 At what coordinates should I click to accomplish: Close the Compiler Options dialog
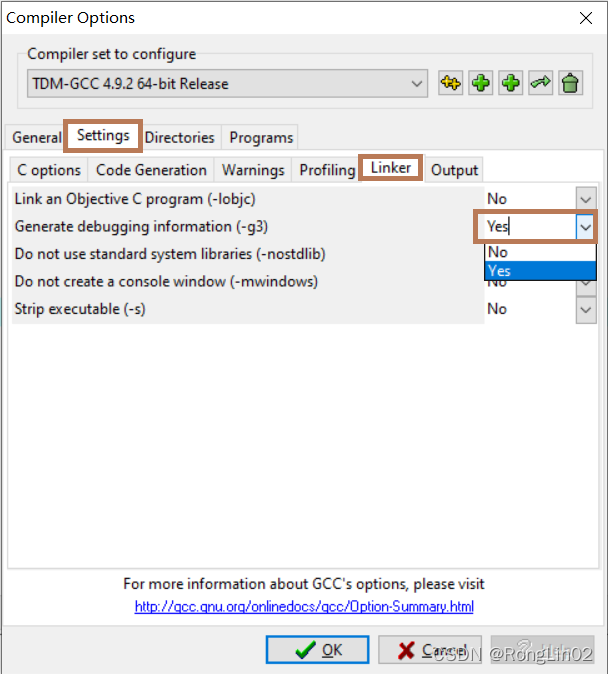tap(586, 18)
